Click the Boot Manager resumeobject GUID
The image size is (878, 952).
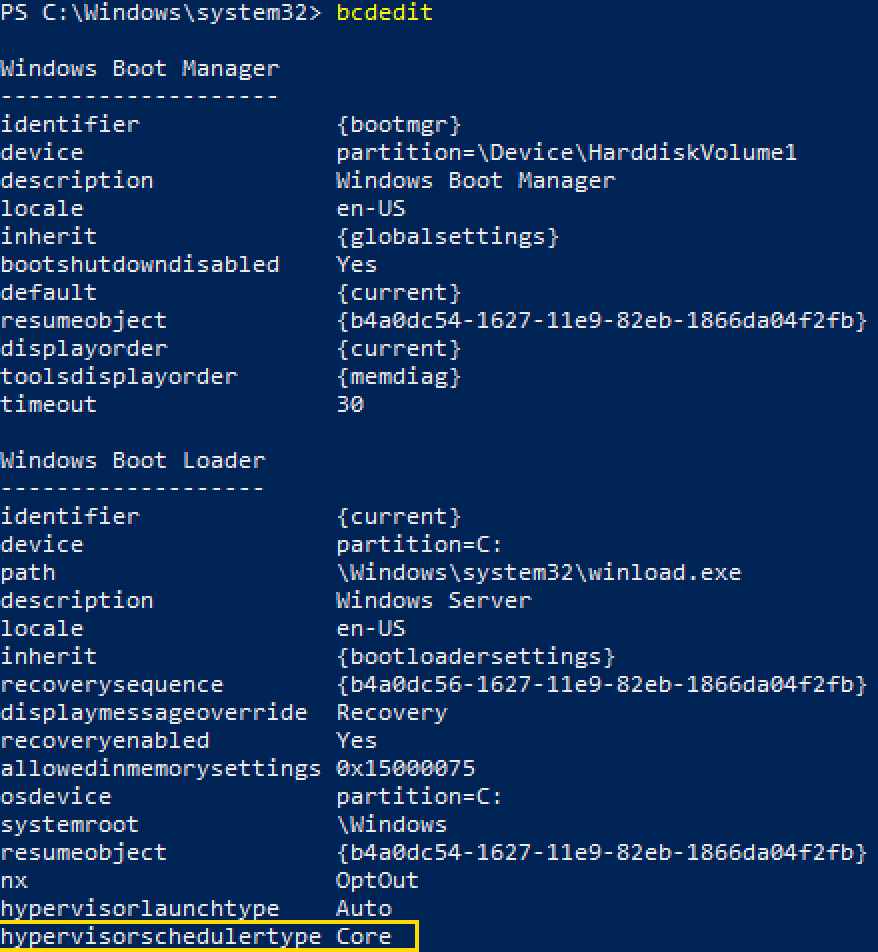(602, 320)
